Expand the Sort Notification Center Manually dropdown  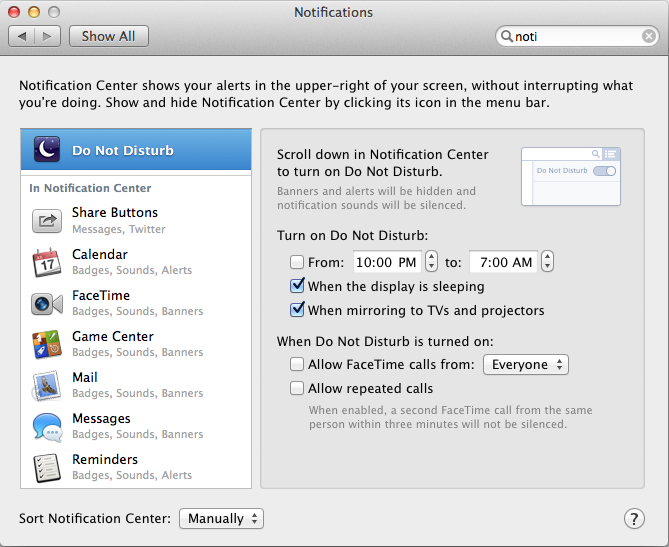tap(221, 519)
